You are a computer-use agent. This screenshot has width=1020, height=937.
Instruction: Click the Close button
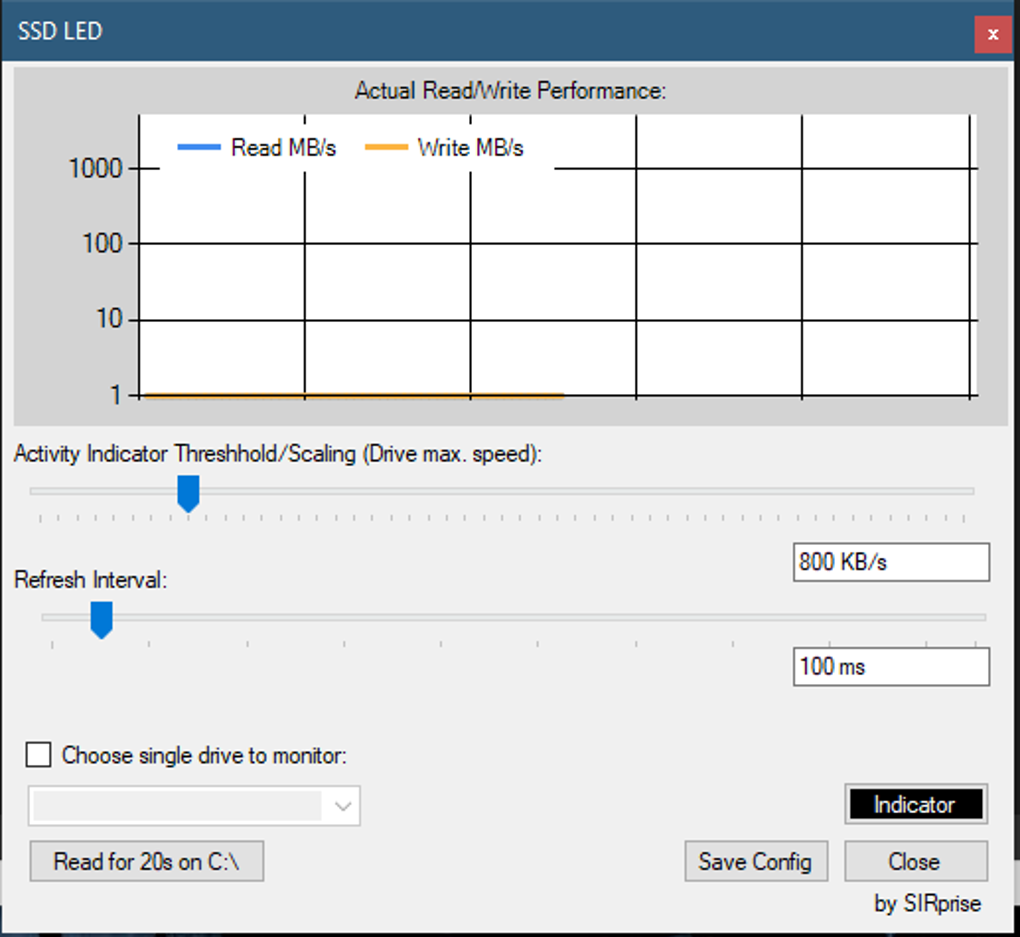[x=916, y=861]
